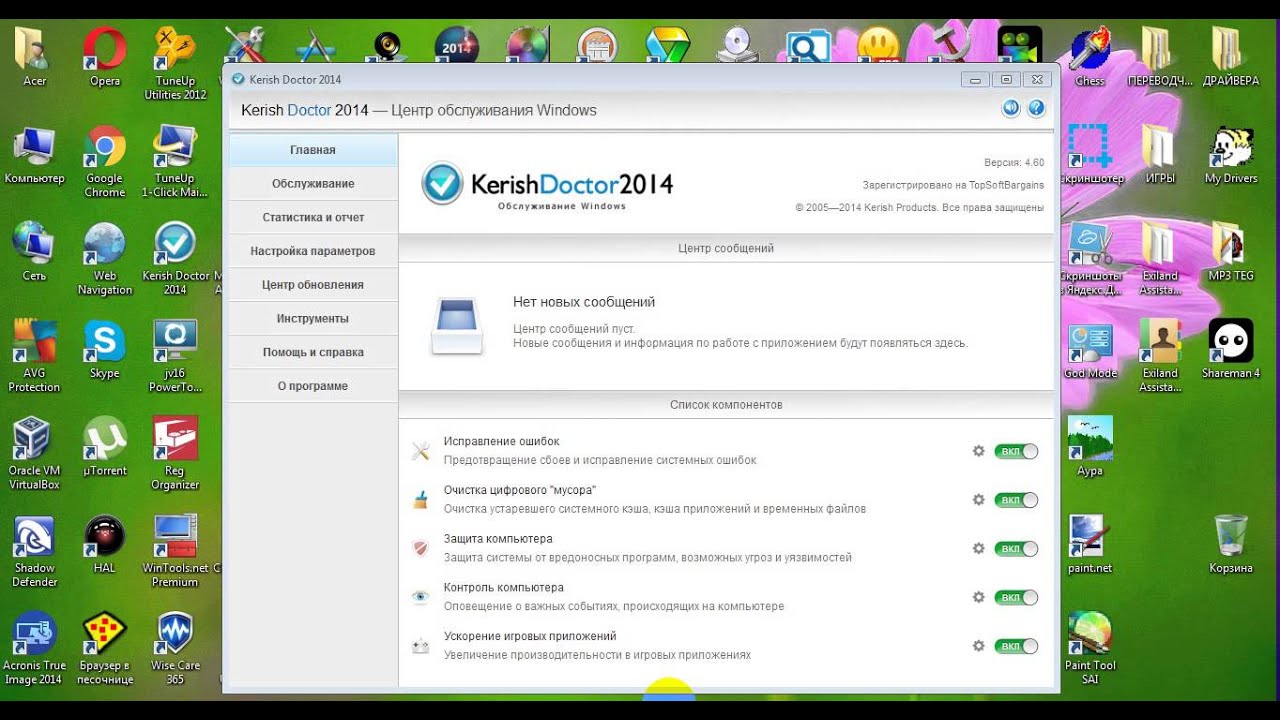Image resolution: width=1280 pixels, height=720 pixels.
Task: Click the Версия: 4.60 text
Action: pyautogui.click(x=1014, y=162)
